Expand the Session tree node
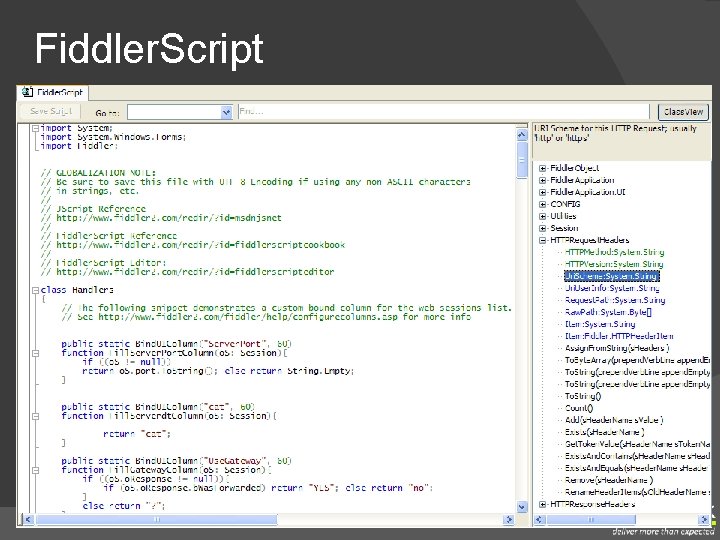The image size is (720, 540). (542, 228)
